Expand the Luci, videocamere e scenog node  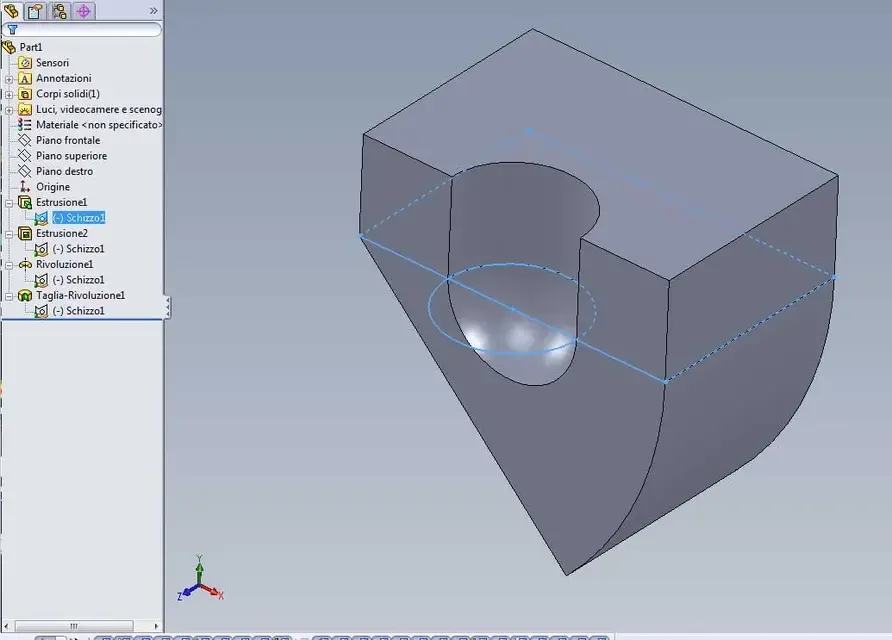click(x=9, y=110)
